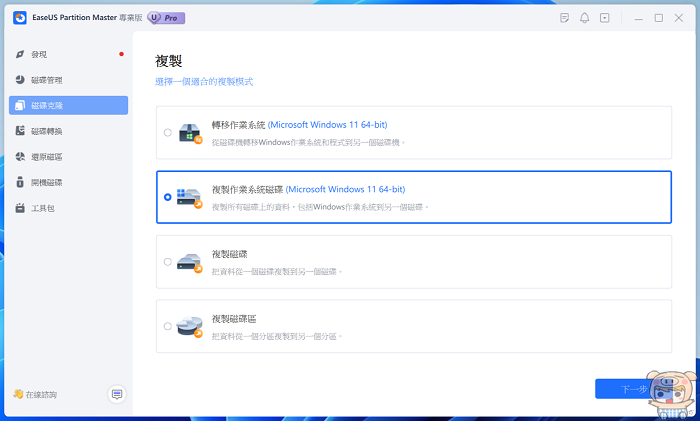Click the 複製磁碟區 partition icon
The height and width of the screenshot is (421, 700).
(189, 325)
